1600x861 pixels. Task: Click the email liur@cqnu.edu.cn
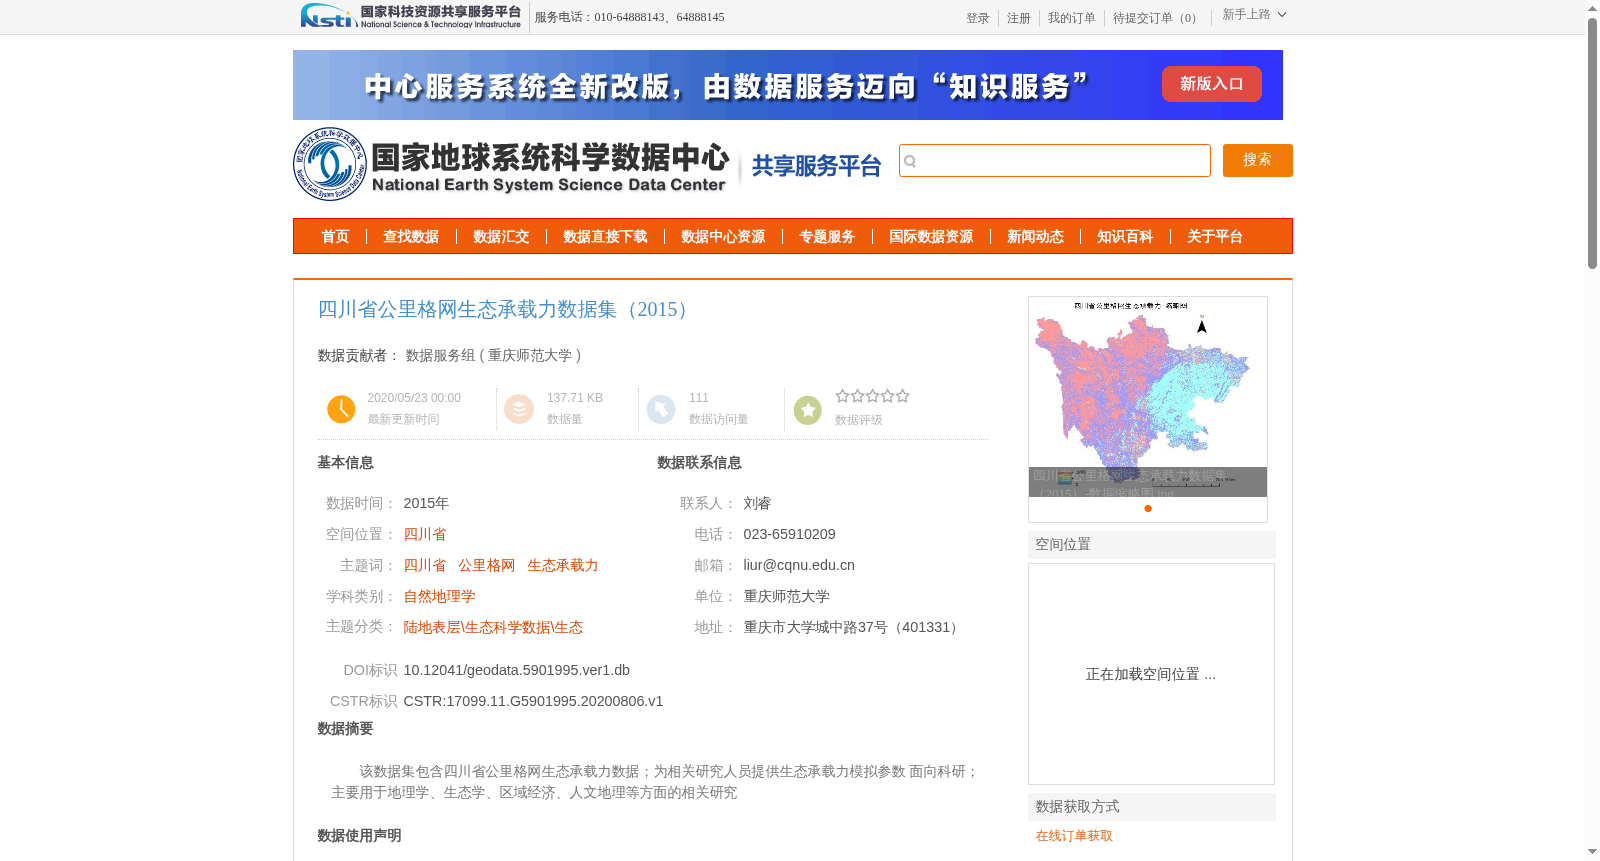click(799, 565)
